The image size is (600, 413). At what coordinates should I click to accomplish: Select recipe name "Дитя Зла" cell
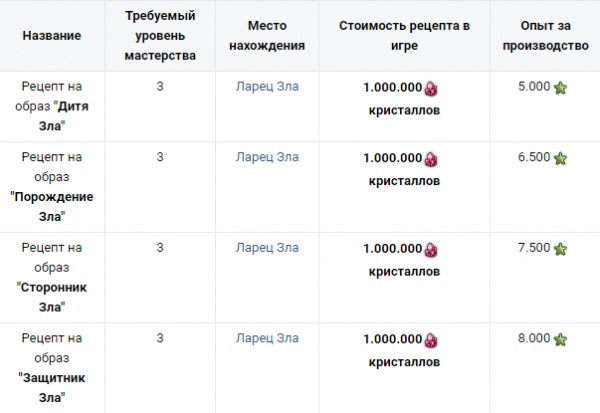click(x=51, y=106)
